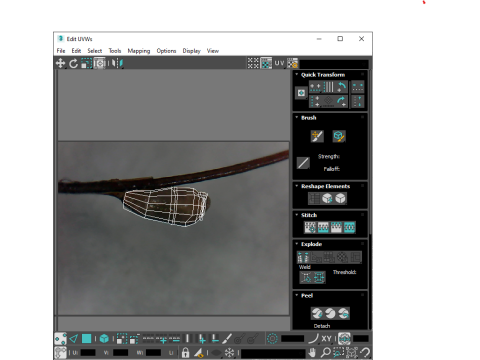Viewport: 480px width, 360px height.
Task: Click Straighten Selection grid icon
Action: click(314, 199)
